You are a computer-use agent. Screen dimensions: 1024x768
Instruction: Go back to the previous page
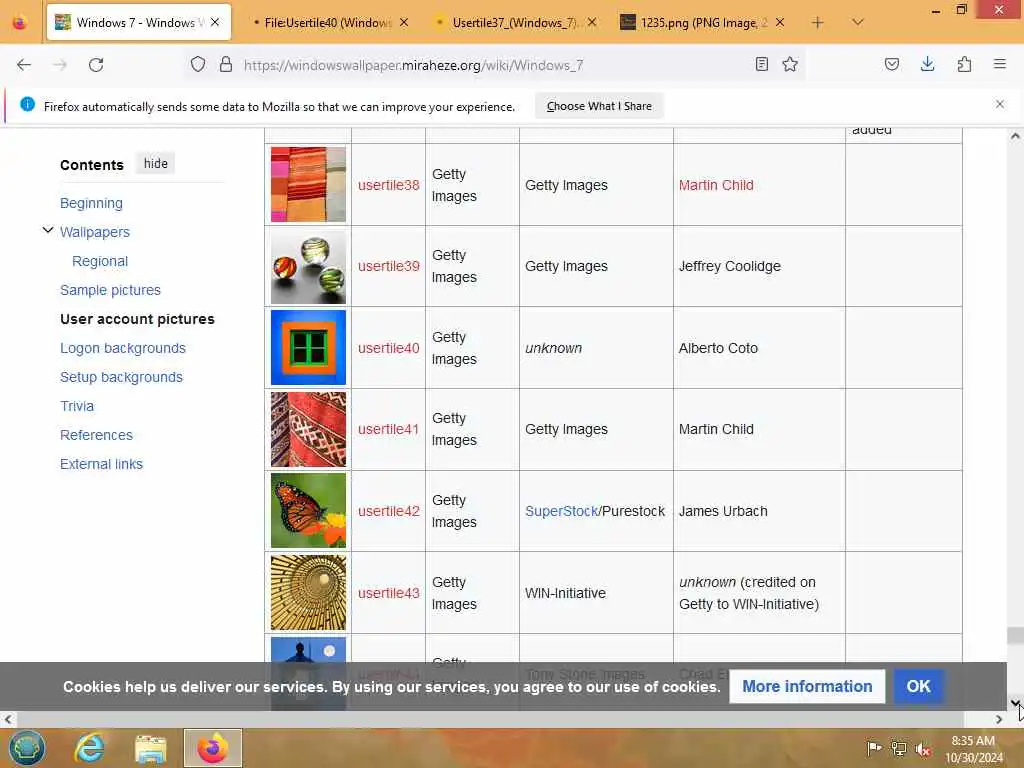24,65
